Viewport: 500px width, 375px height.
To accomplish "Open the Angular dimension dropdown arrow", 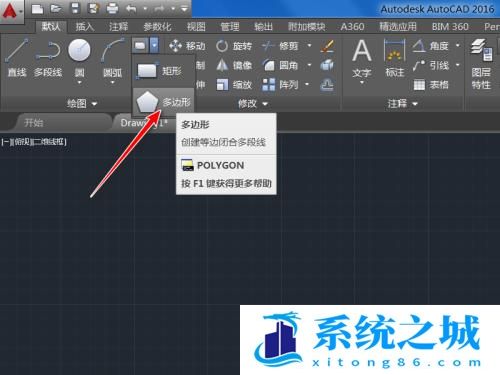I will (458, 45).
